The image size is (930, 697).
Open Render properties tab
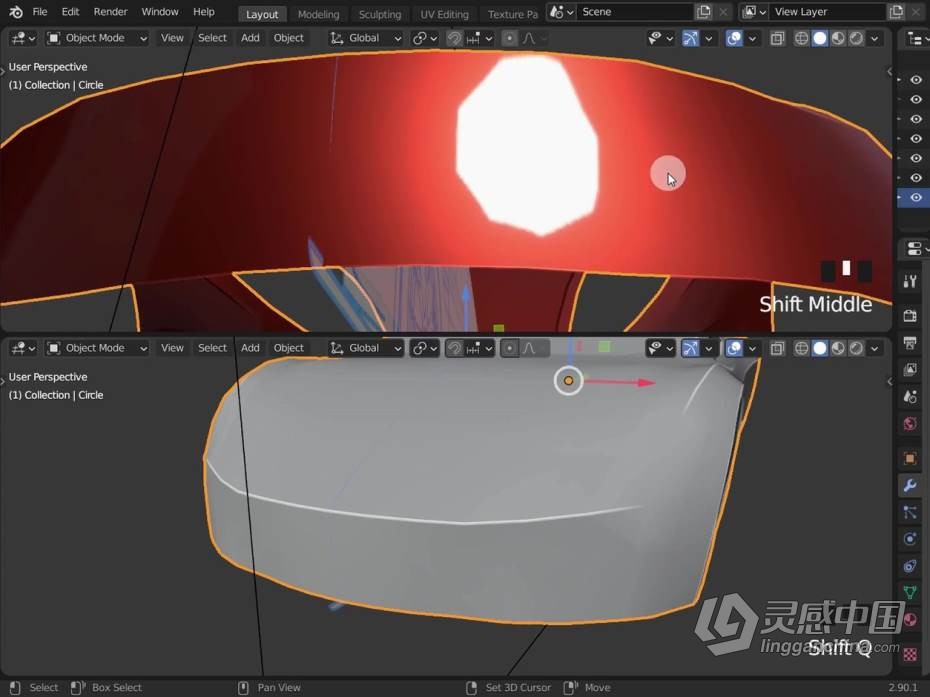pyautogui.click(x=910, y=316)
